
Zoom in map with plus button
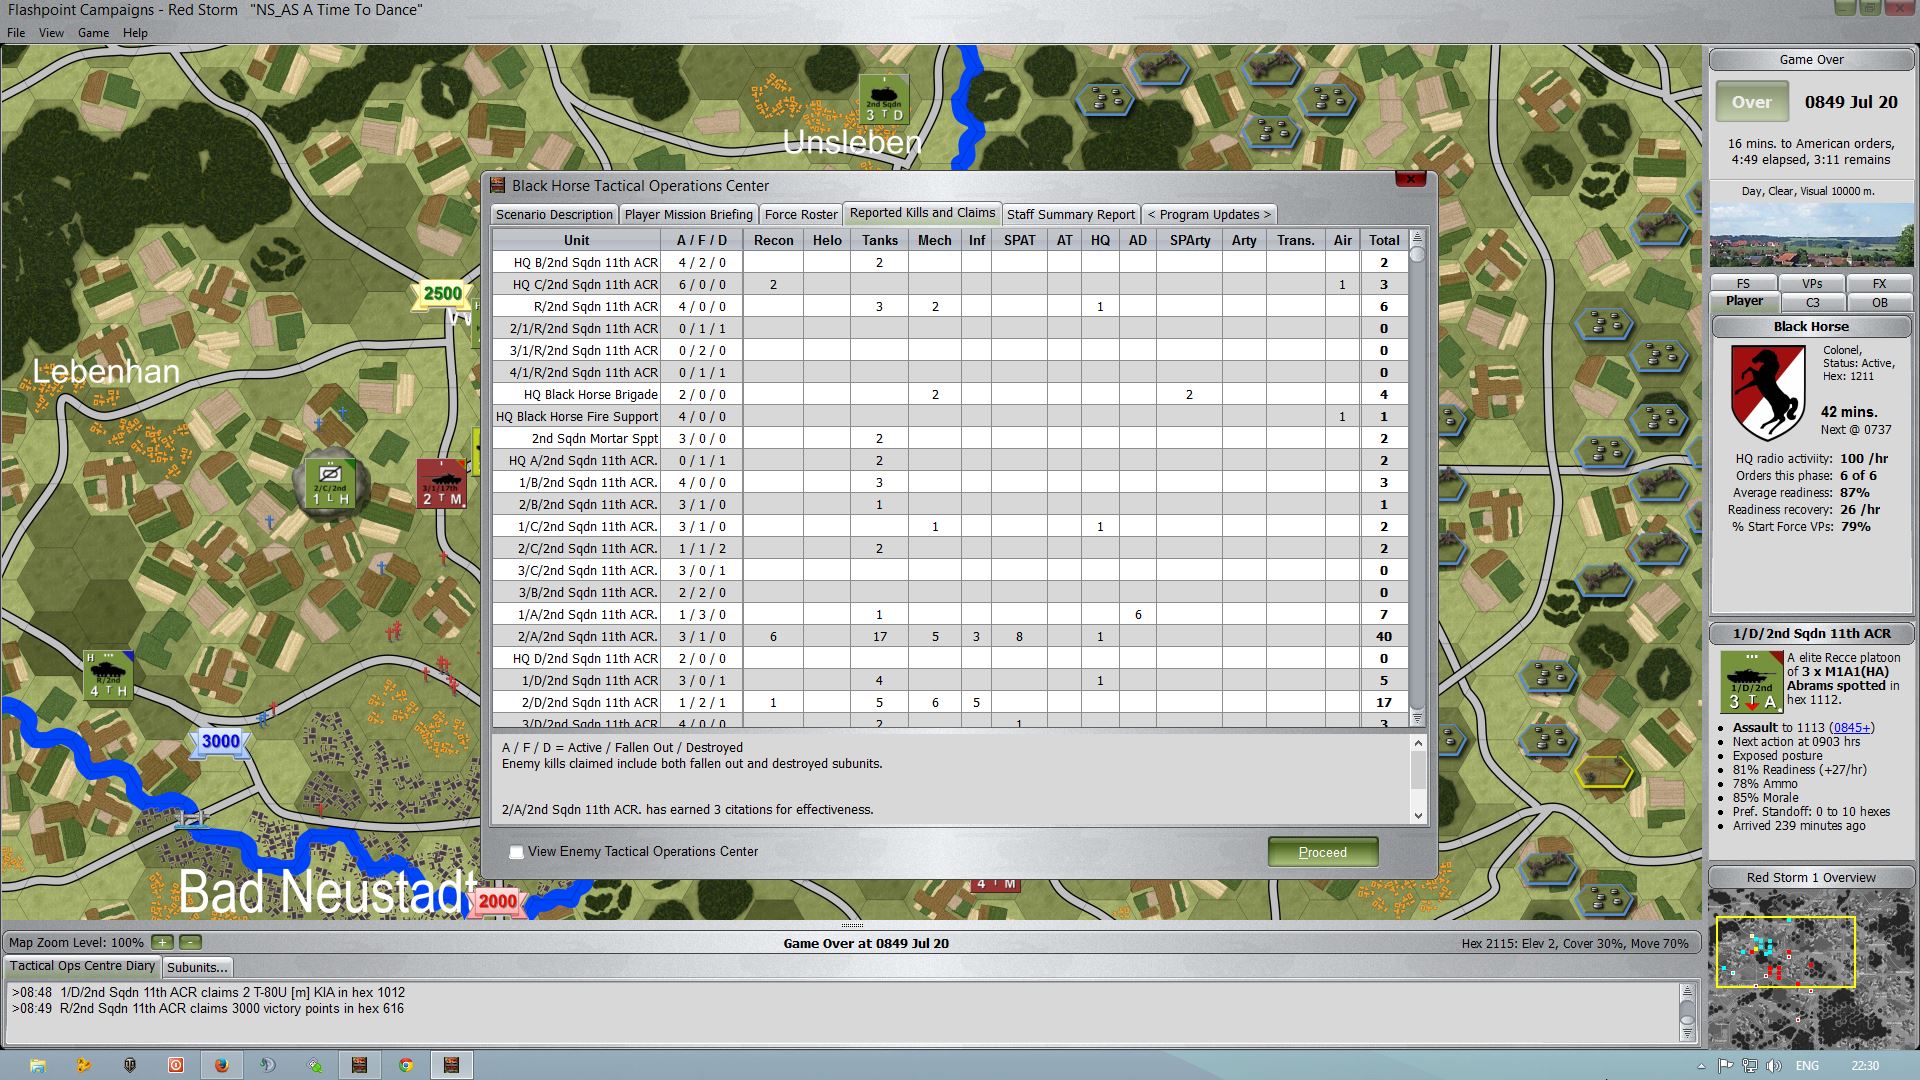tap(162, 942)
